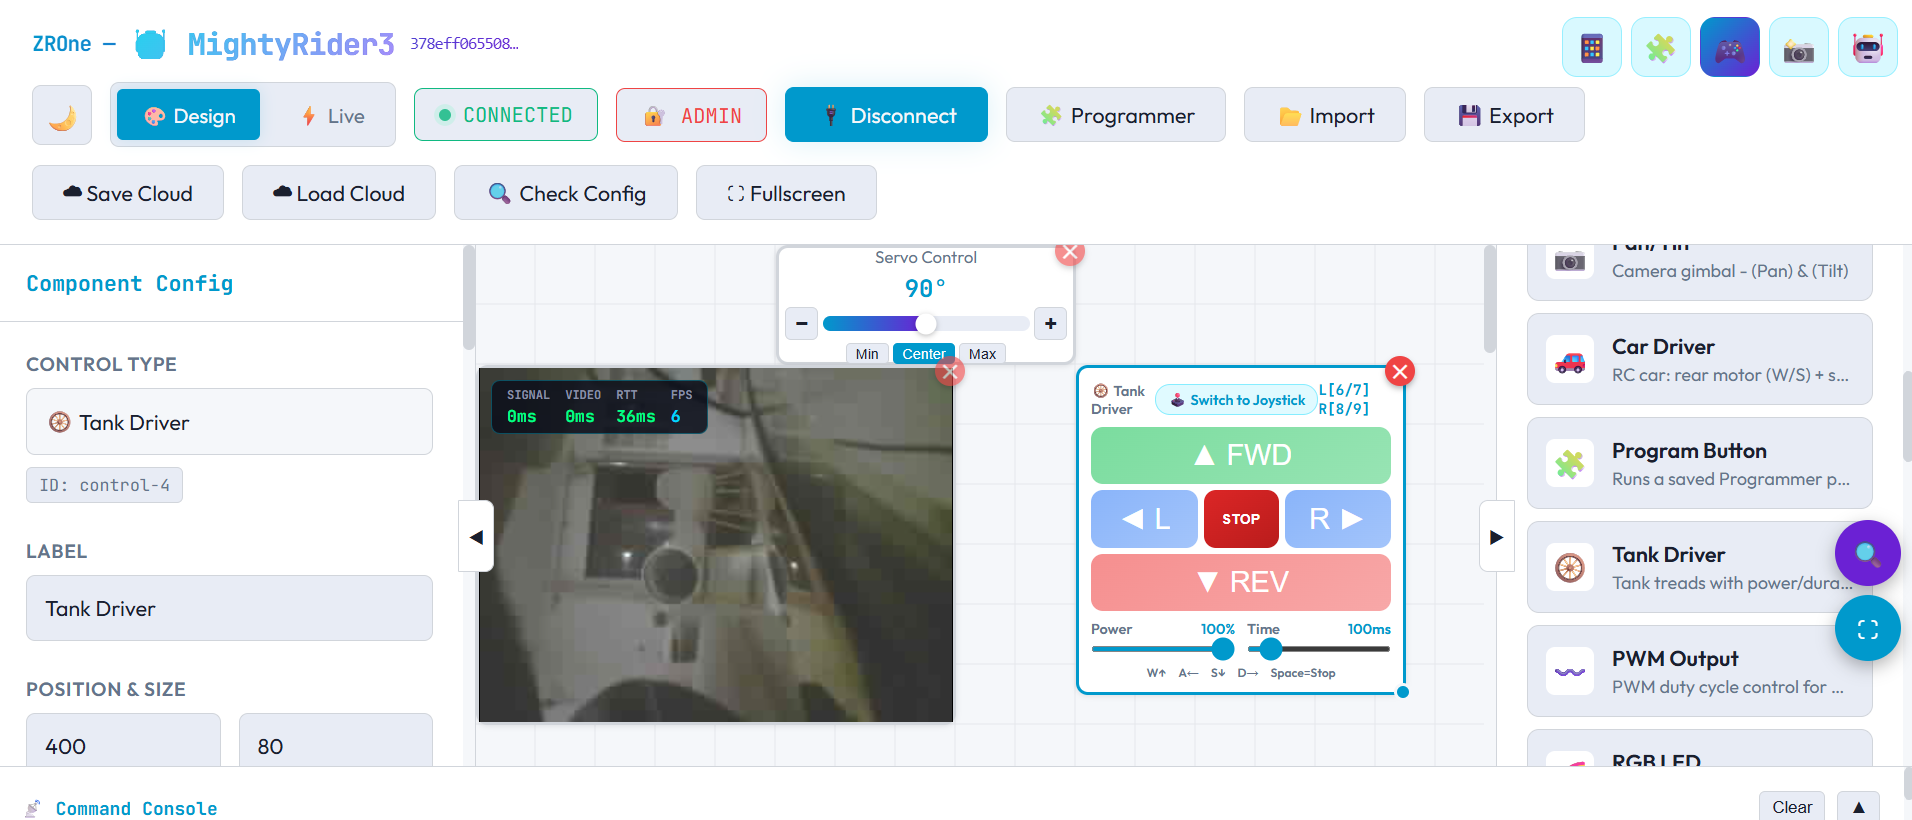Click the red STOP button
Screen dimensions: 1912x820
point(1241,518)
